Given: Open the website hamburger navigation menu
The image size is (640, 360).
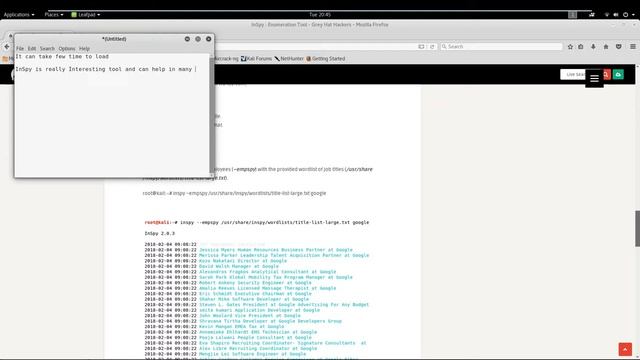Looking at the screenshot, I should 594,78.
